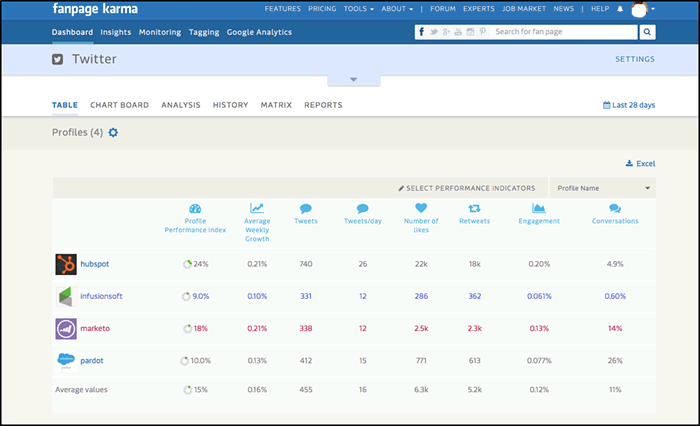Switch to the CHART BOARD tab
The image size is (700, 426).
click(x=119, y=105)
